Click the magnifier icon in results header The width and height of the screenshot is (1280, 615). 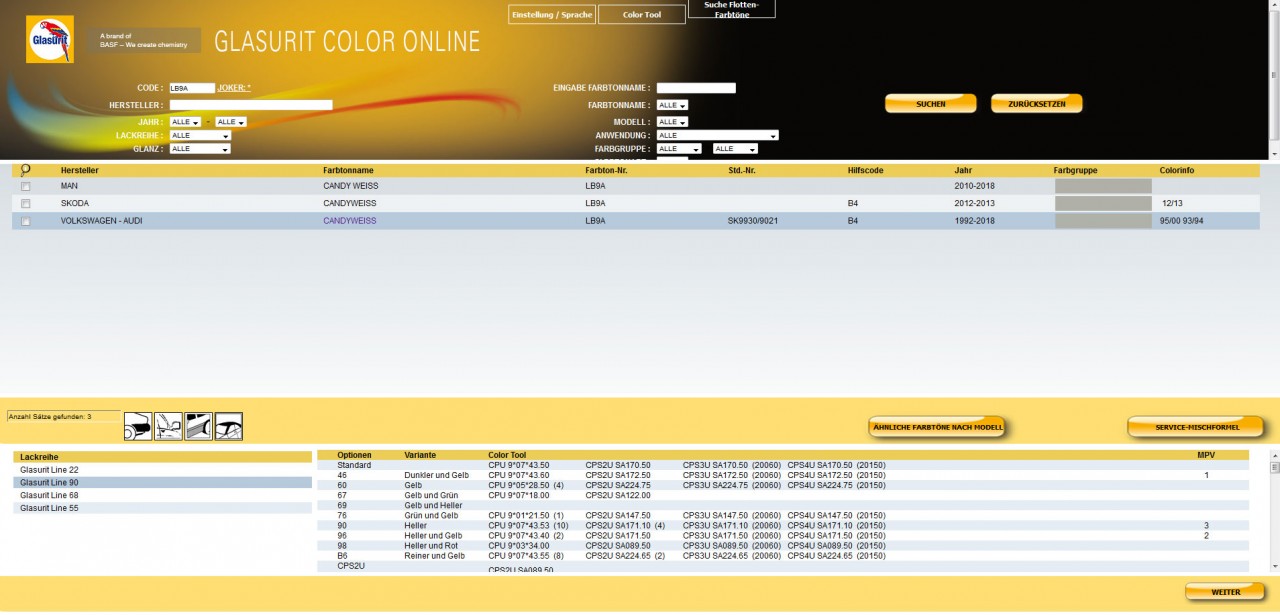[26, 171]
